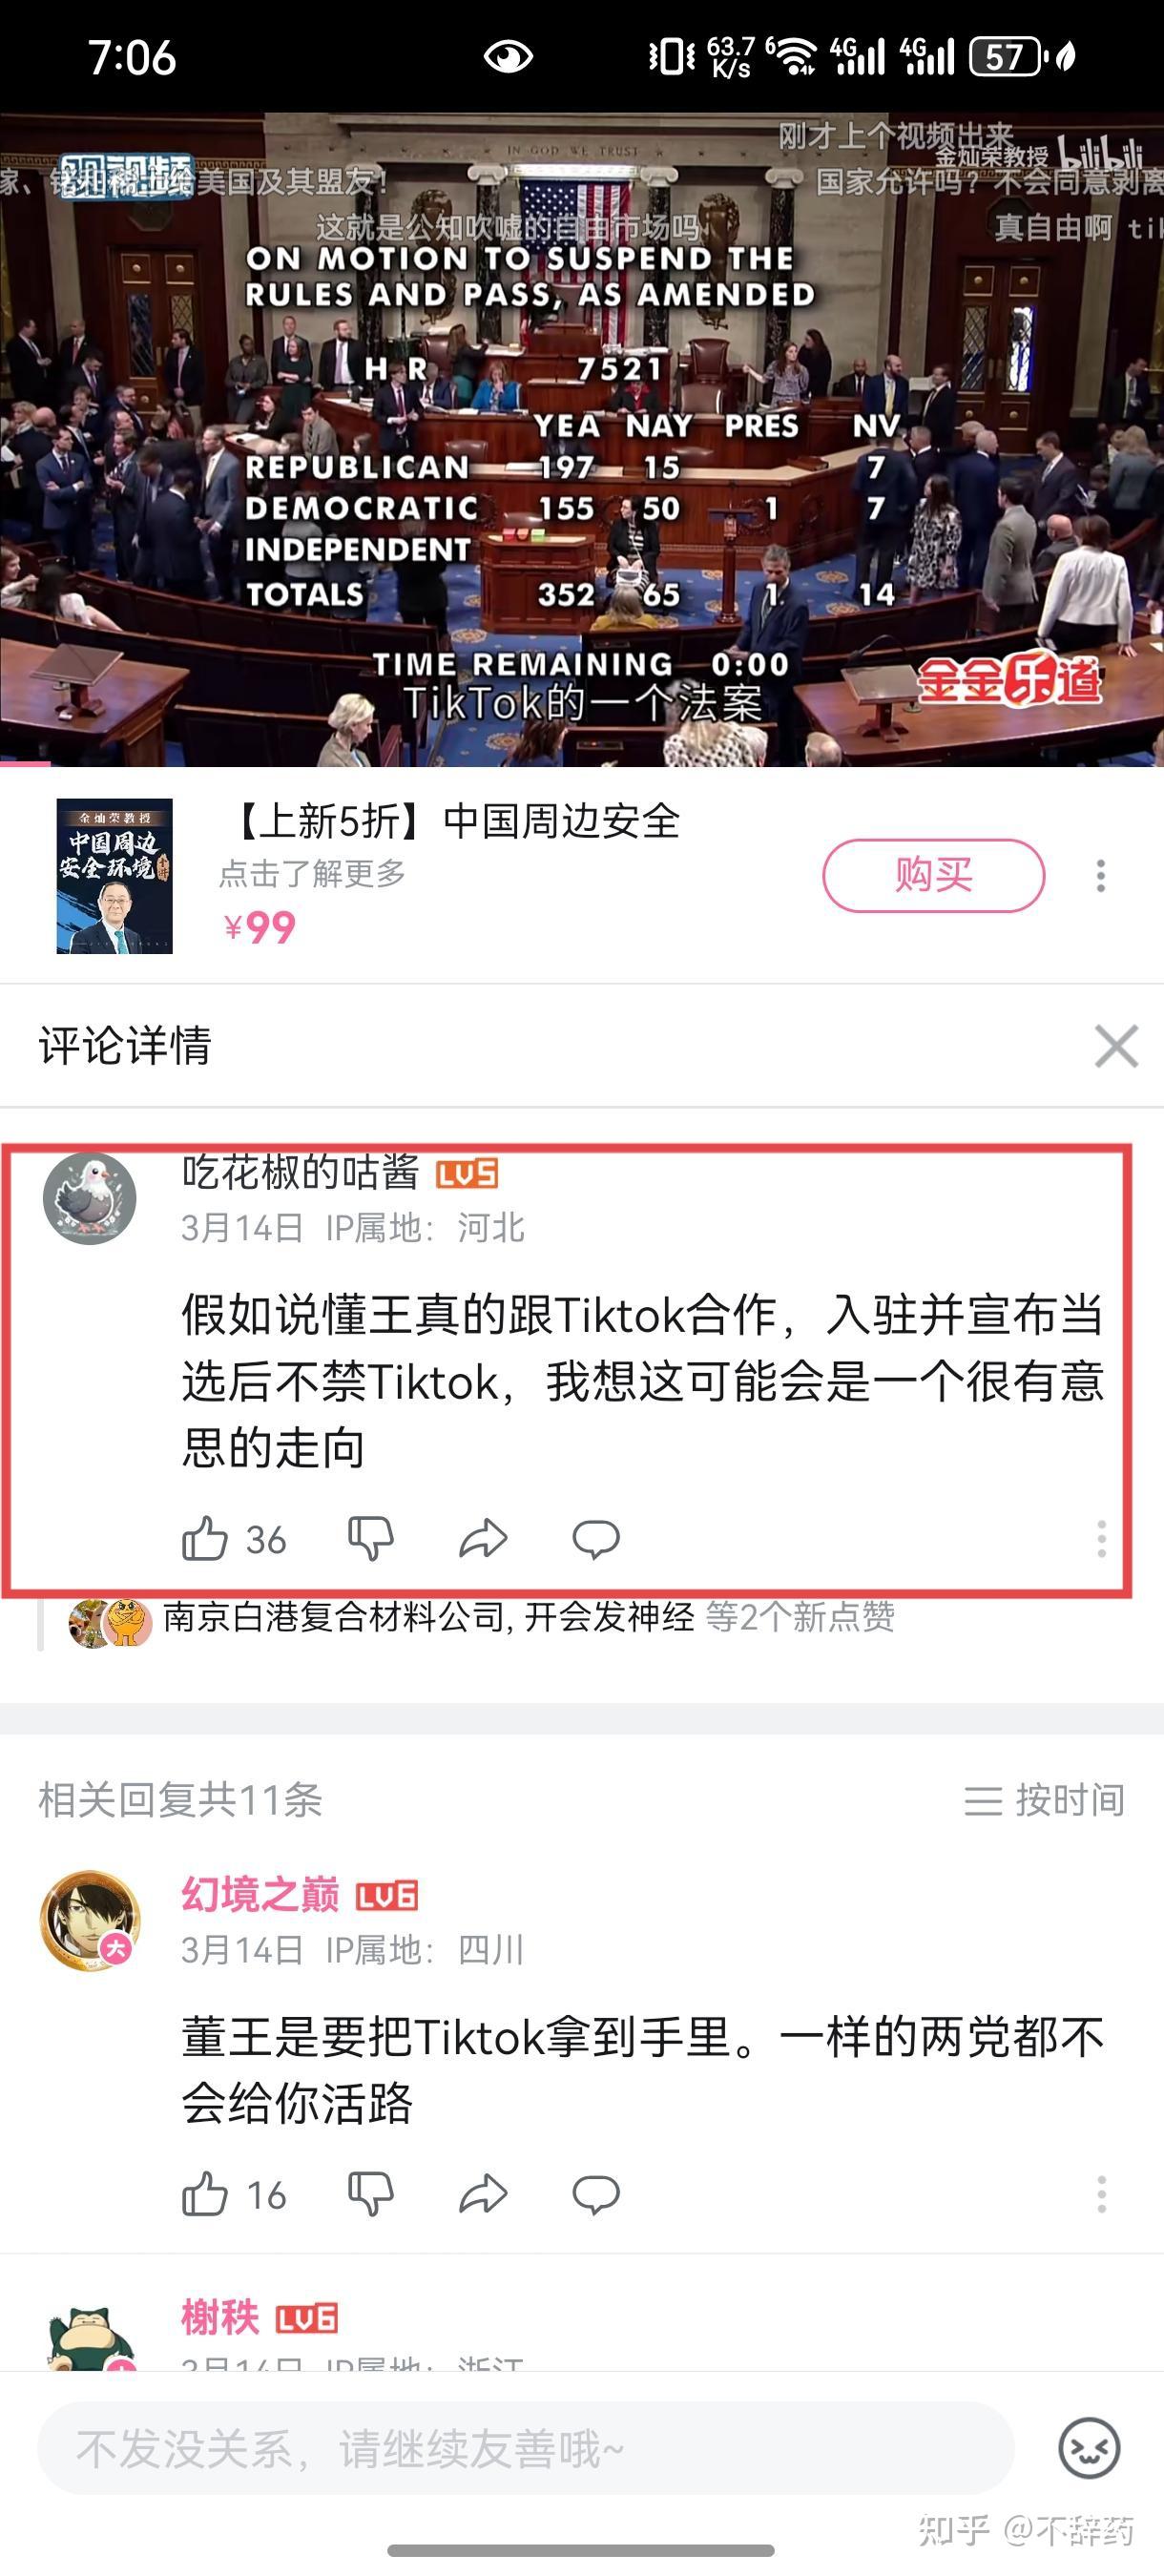Like 幻境之巅's reply with 16 likes
The width and height of the screenshot is (1164, 2576).
[x=205, y=2194]
